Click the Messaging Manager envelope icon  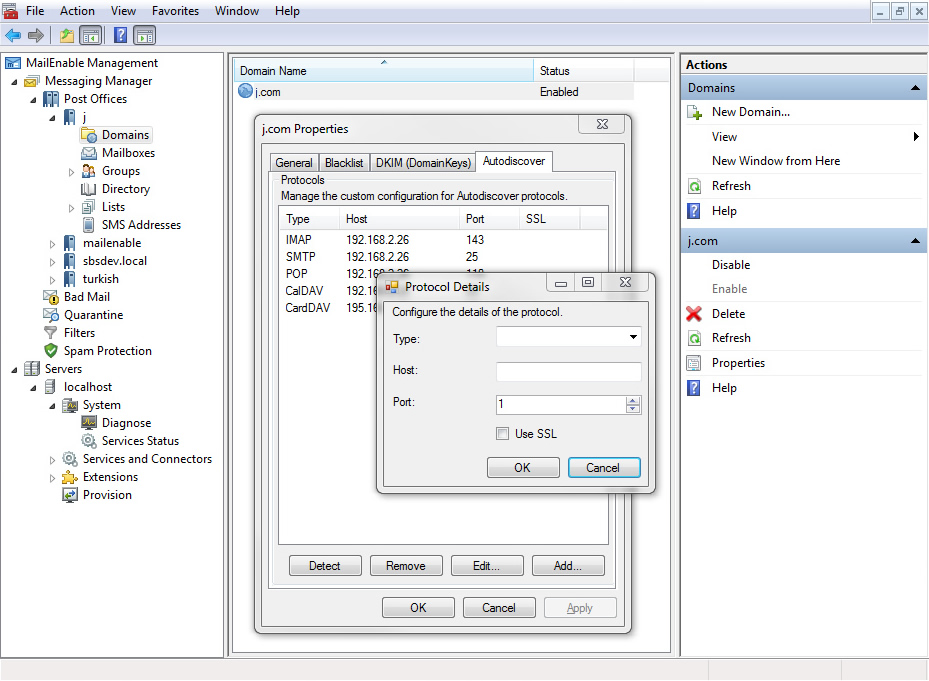pos(32,81)
